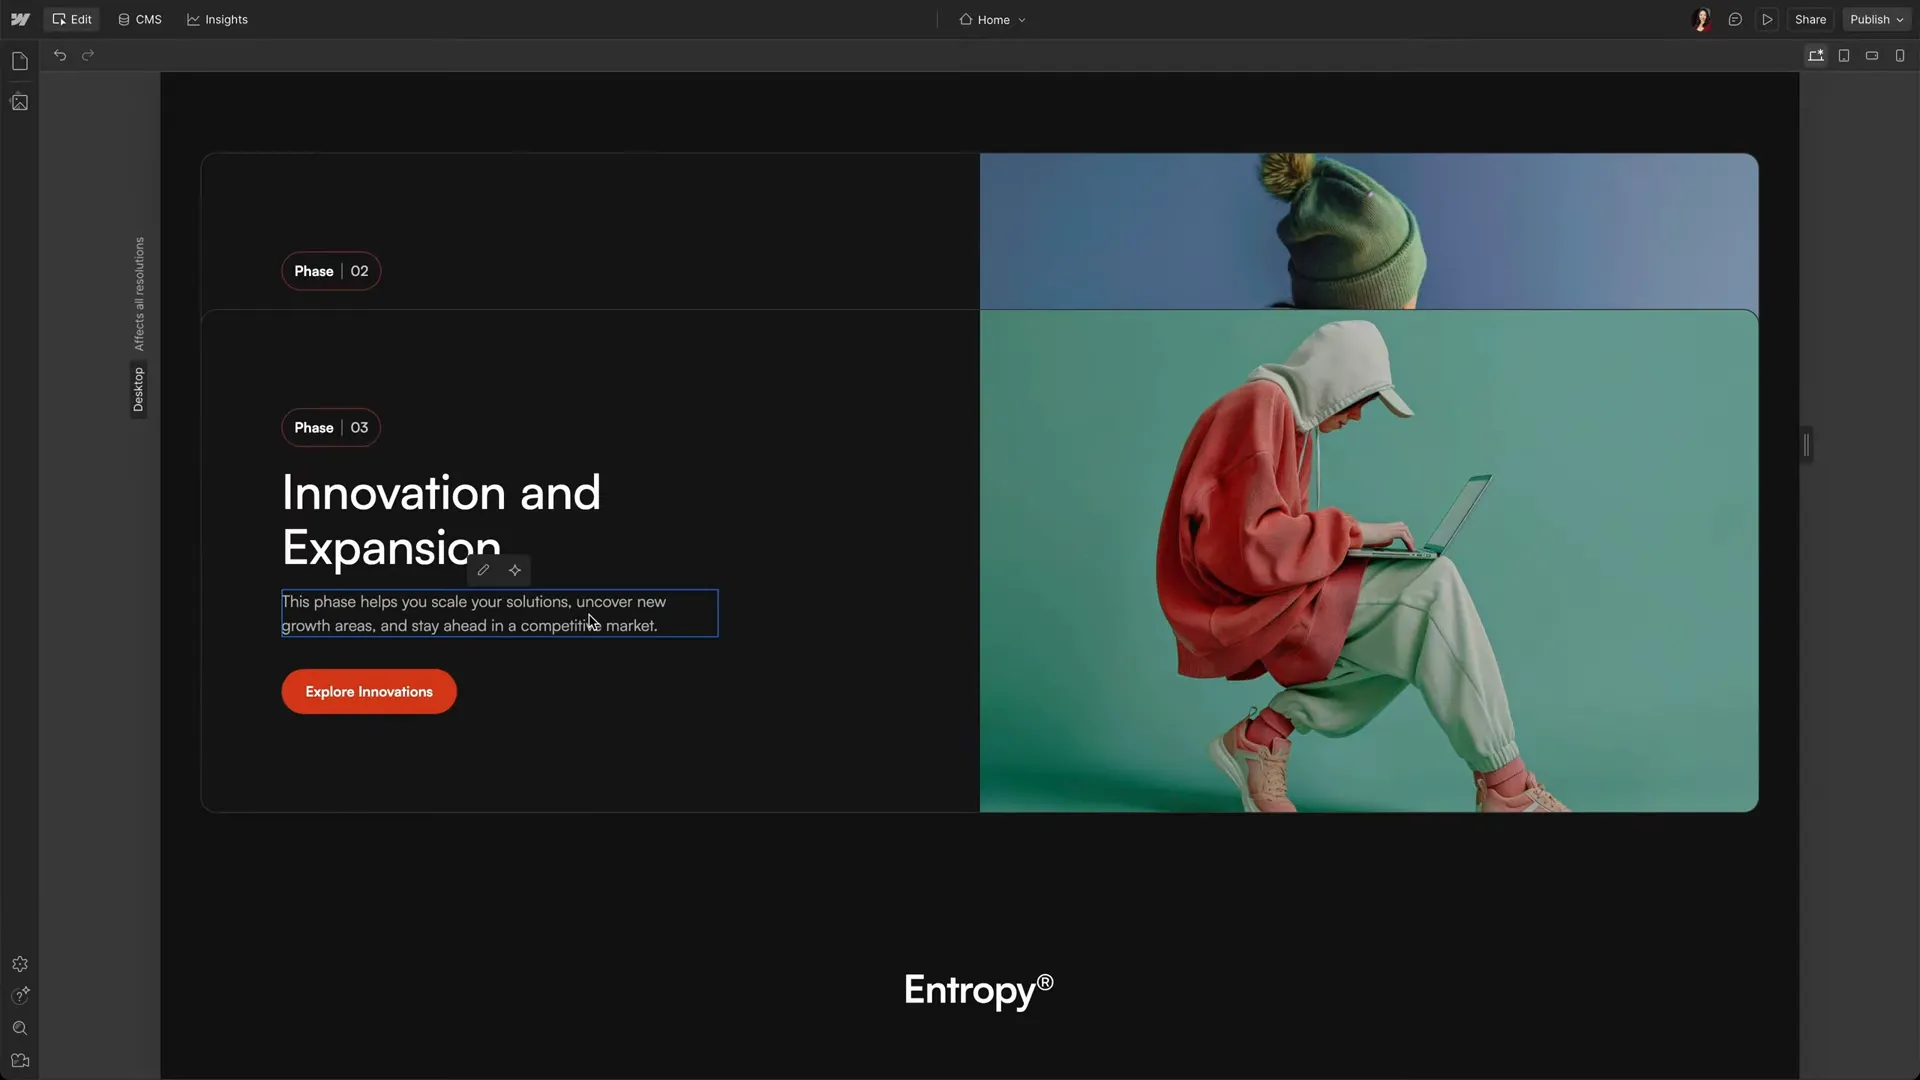Click the user avatar
This screenshot has width=1920, height=1080.
coord(1702,19)
